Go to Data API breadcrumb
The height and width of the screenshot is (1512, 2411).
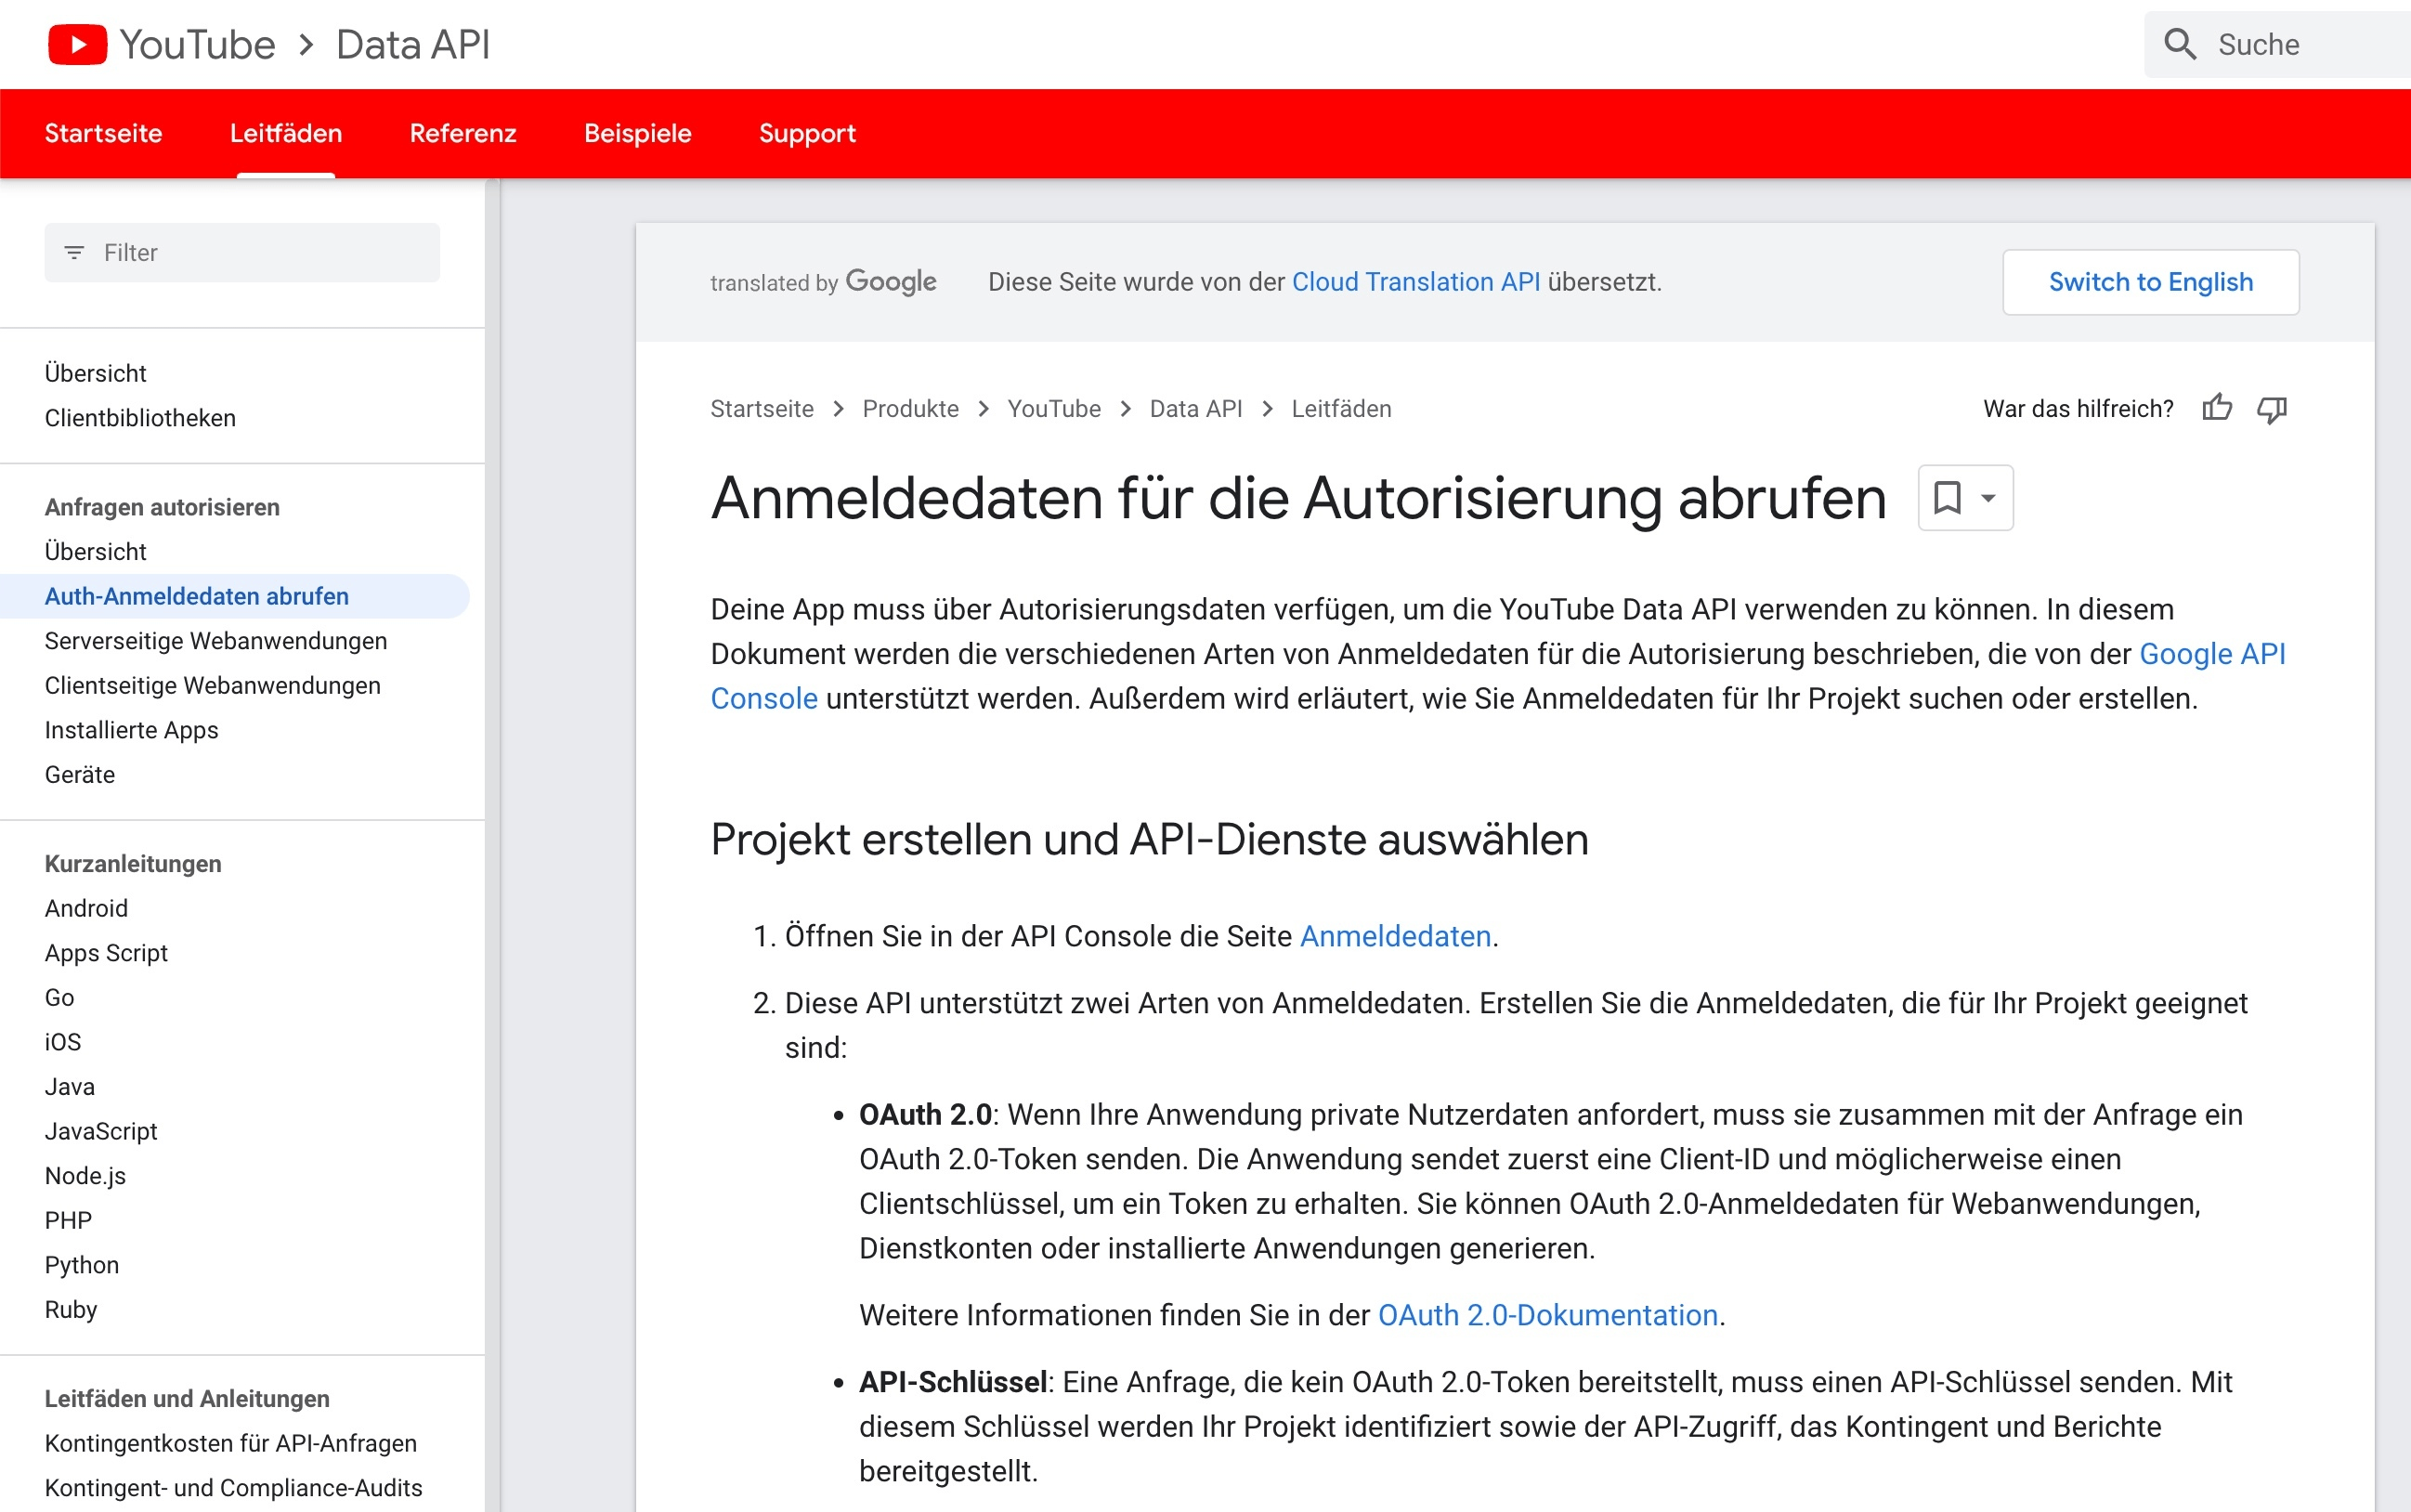point(1196,408)
